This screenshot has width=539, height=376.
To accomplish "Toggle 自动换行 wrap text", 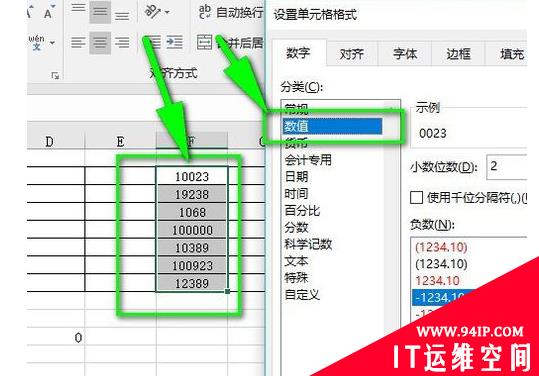I will tap(231, 12).
